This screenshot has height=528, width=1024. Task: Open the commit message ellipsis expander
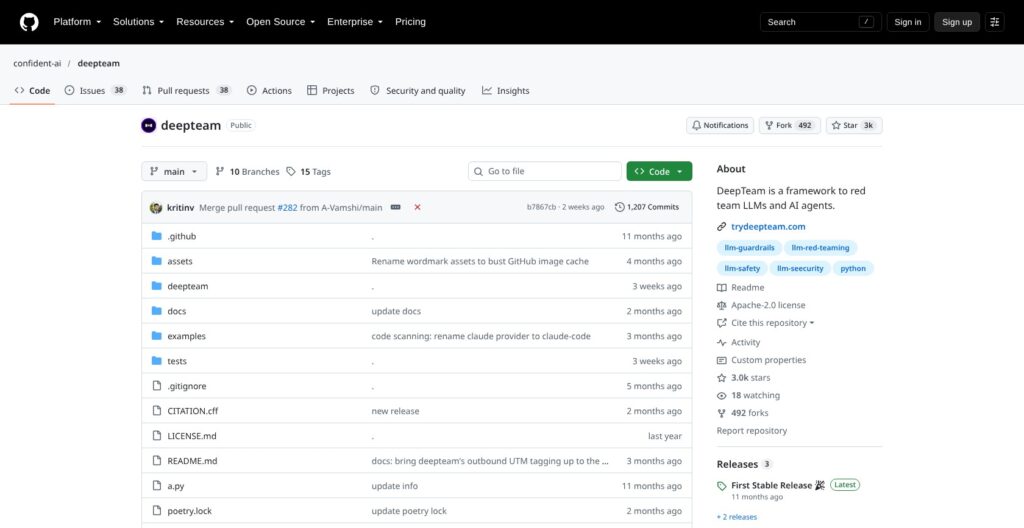point(396,207)
